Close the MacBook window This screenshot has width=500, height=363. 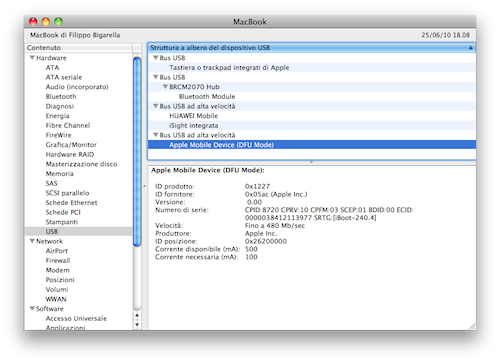33,22
